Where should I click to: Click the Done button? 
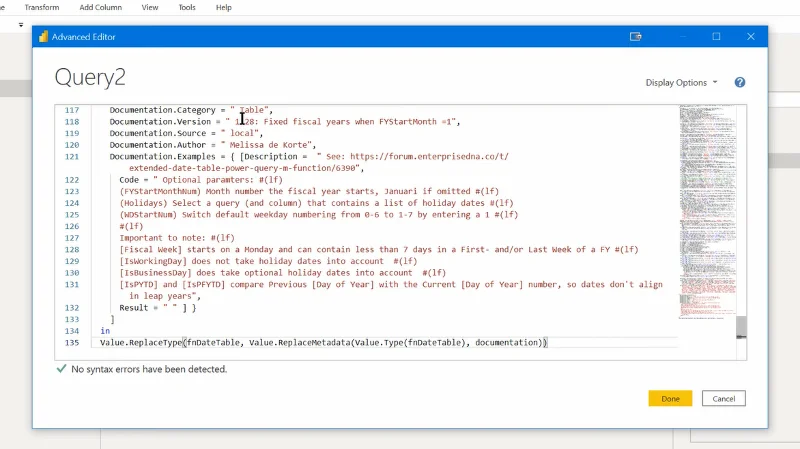pos(670,398)
